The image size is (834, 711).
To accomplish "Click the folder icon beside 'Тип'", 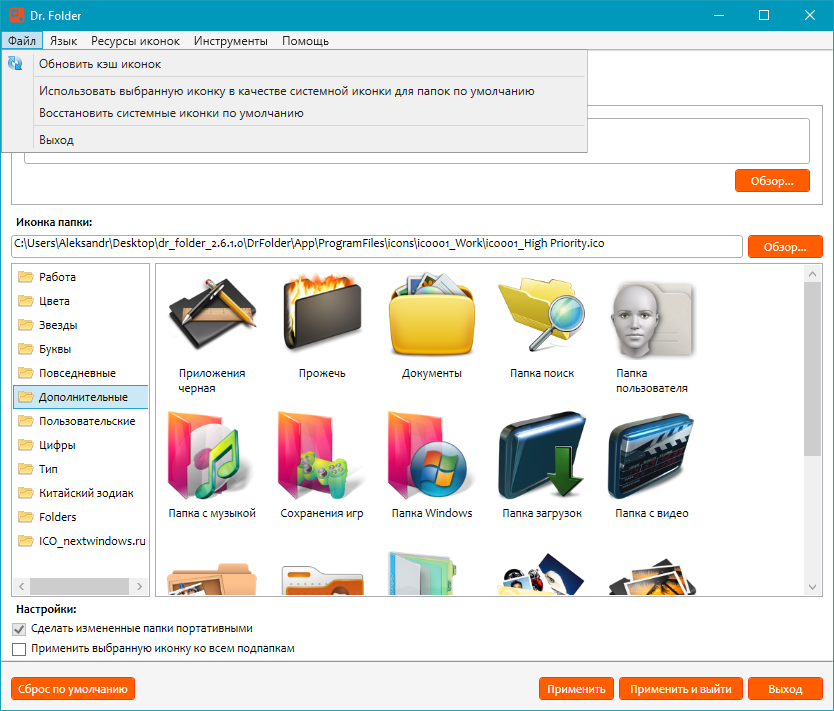I will pyautogui.click(x=25, y=469).
